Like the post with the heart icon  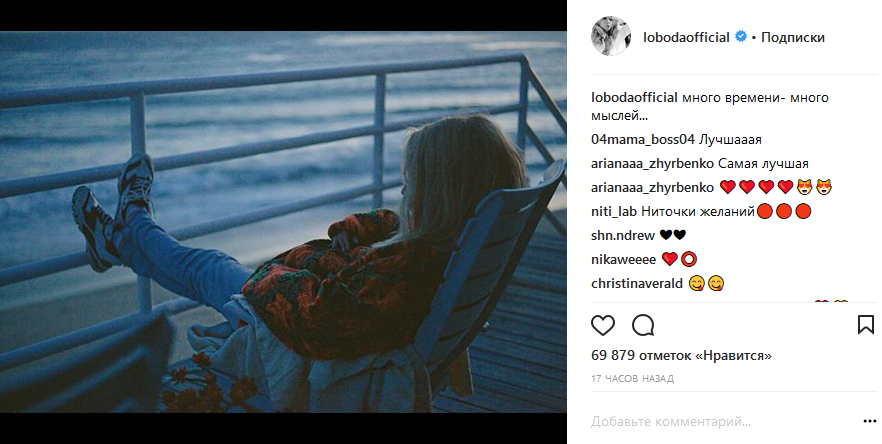tap(603, 325)
